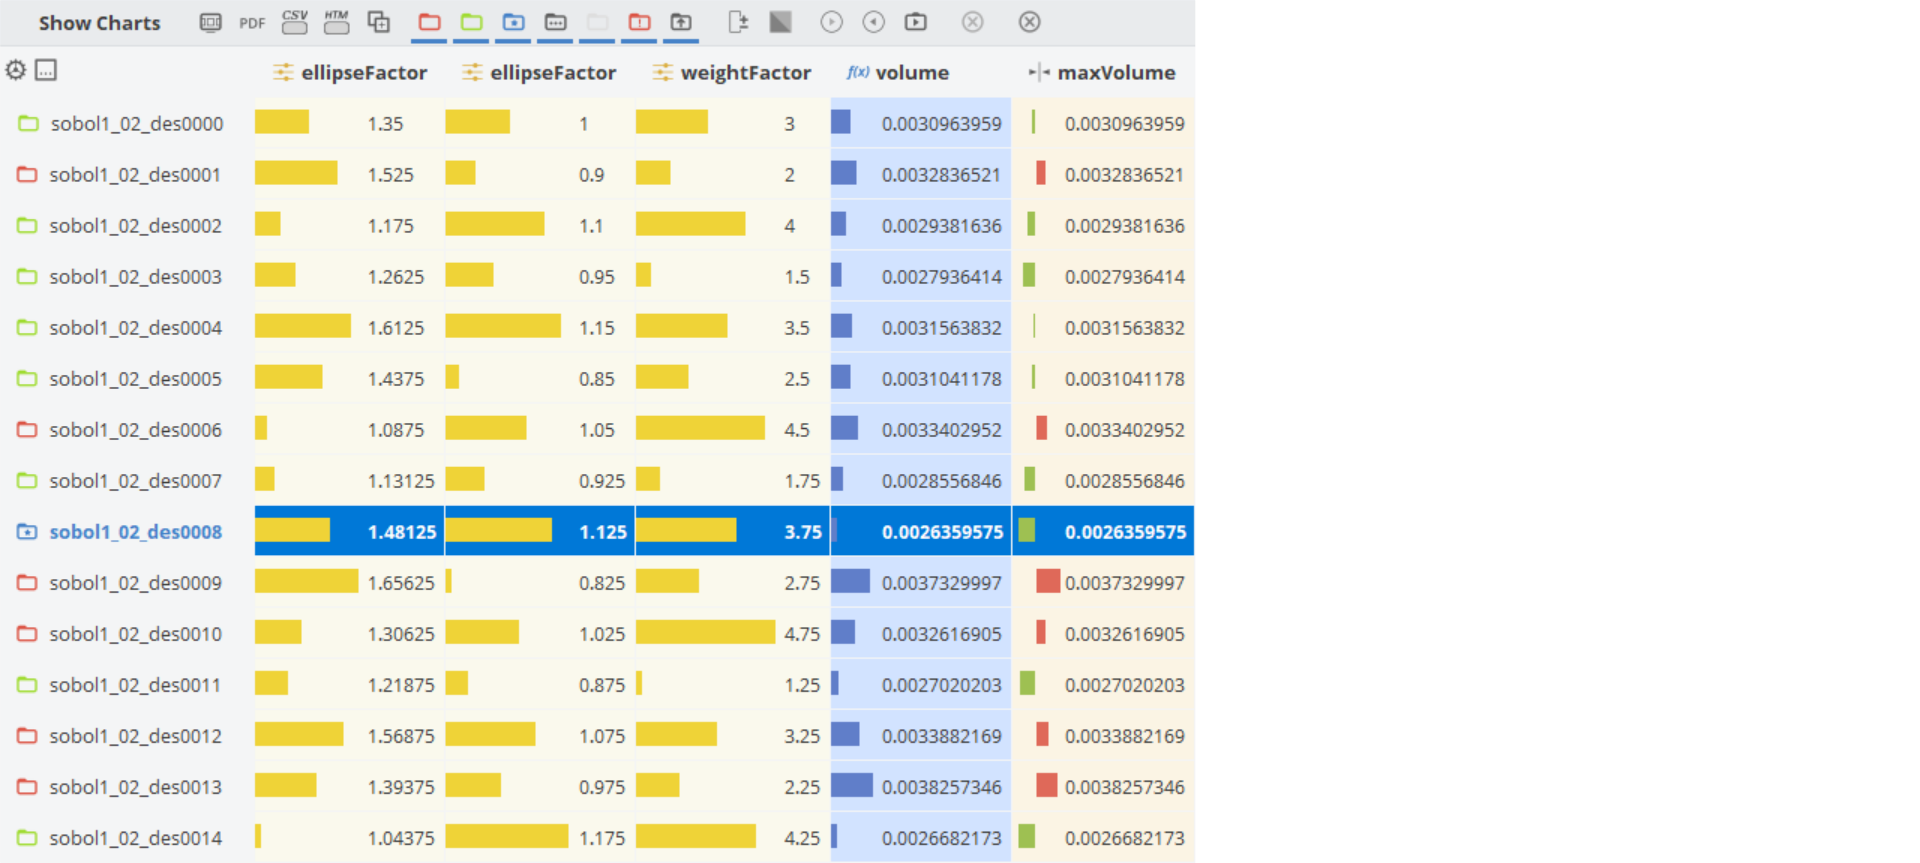Click the ellipseFactor value 1.6125
The height and width of the screenshot is (863, 1920).
[x=396, y=328]
